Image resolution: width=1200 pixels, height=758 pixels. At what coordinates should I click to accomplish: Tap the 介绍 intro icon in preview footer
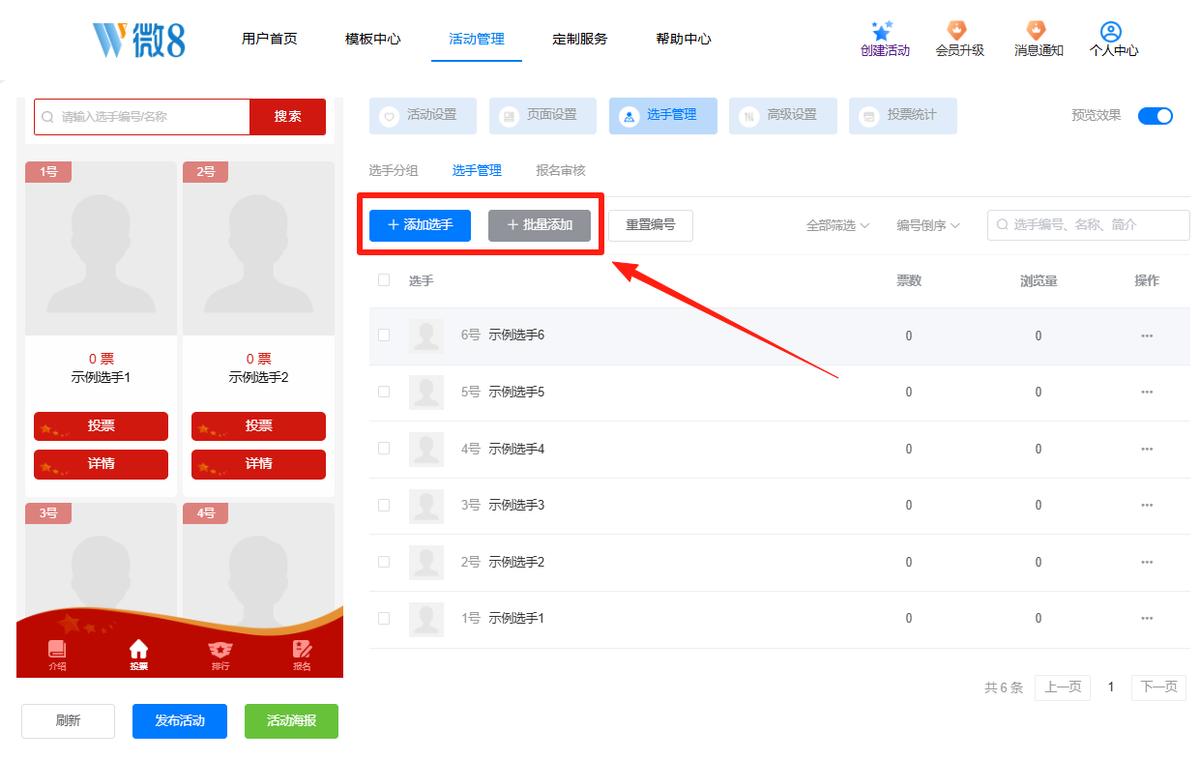(57, 650)
